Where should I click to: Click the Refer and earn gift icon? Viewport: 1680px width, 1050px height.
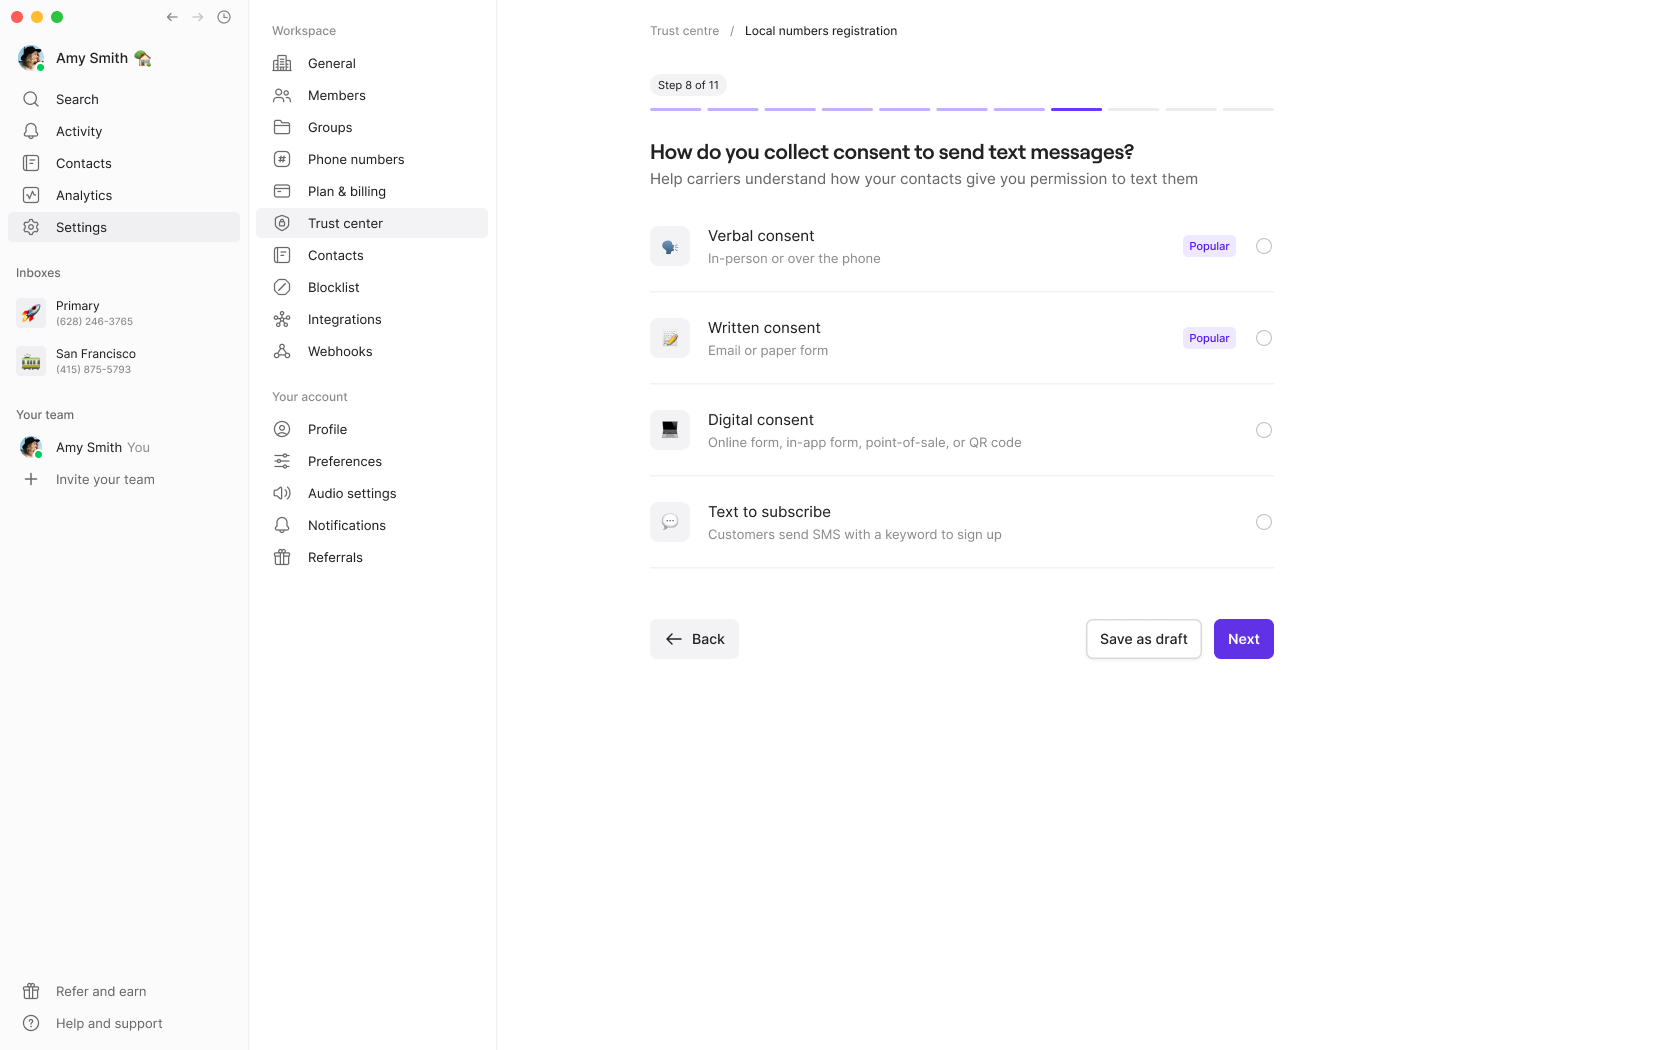tap(31, 991)
